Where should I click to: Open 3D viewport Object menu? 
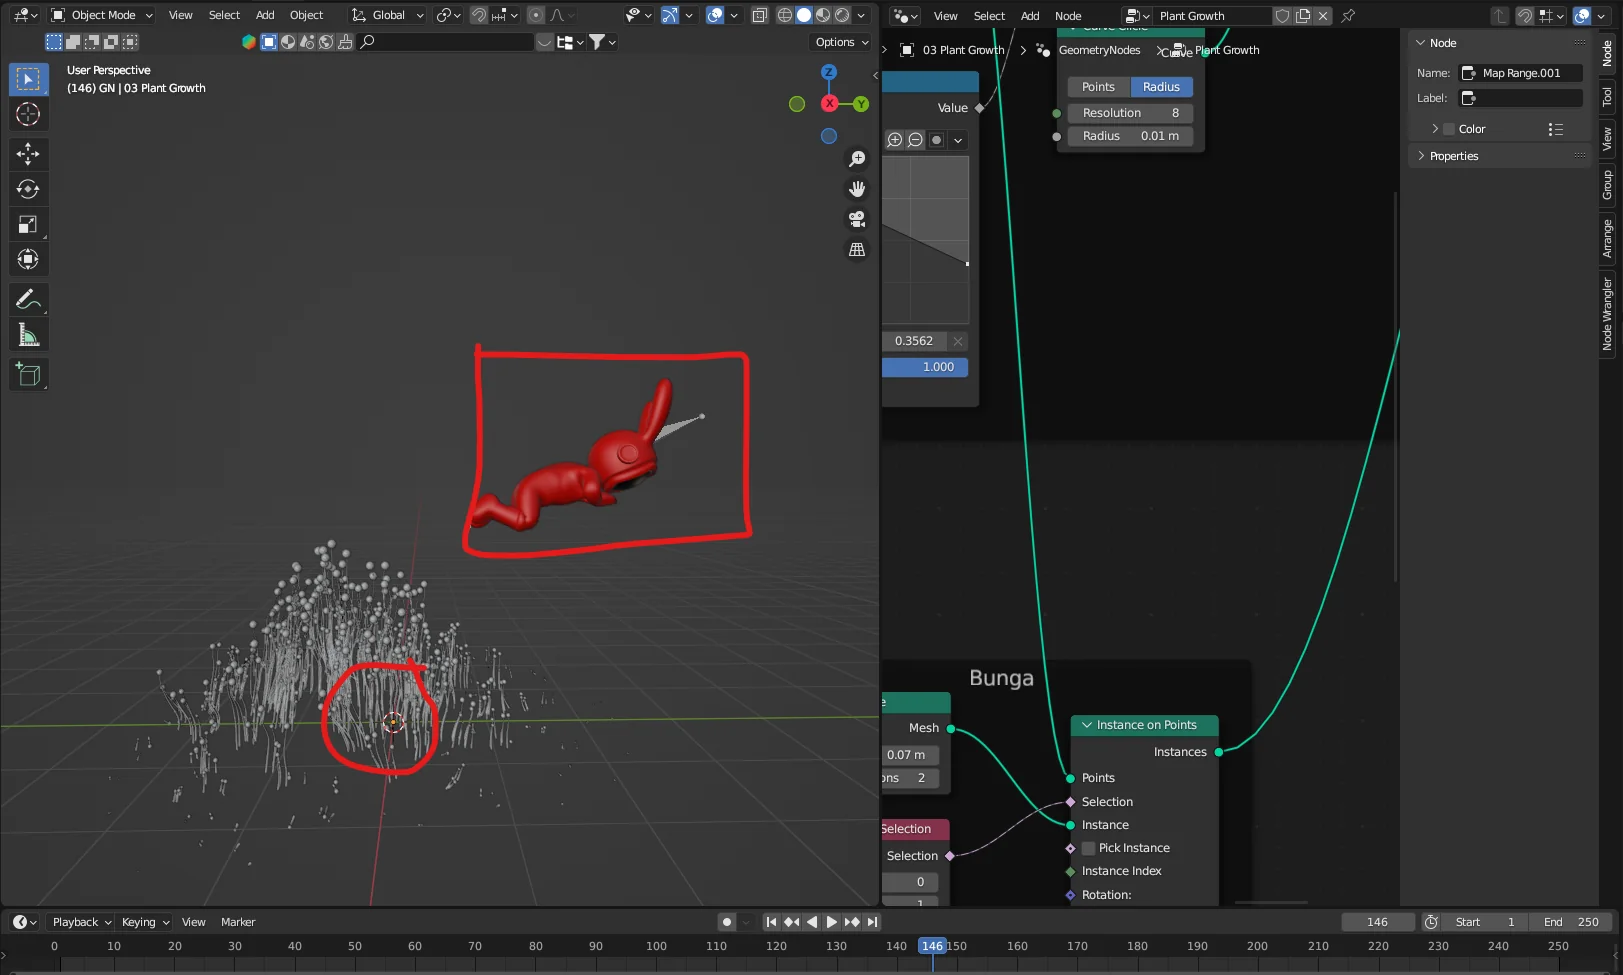pyautogui.click(x=306, y=15)
